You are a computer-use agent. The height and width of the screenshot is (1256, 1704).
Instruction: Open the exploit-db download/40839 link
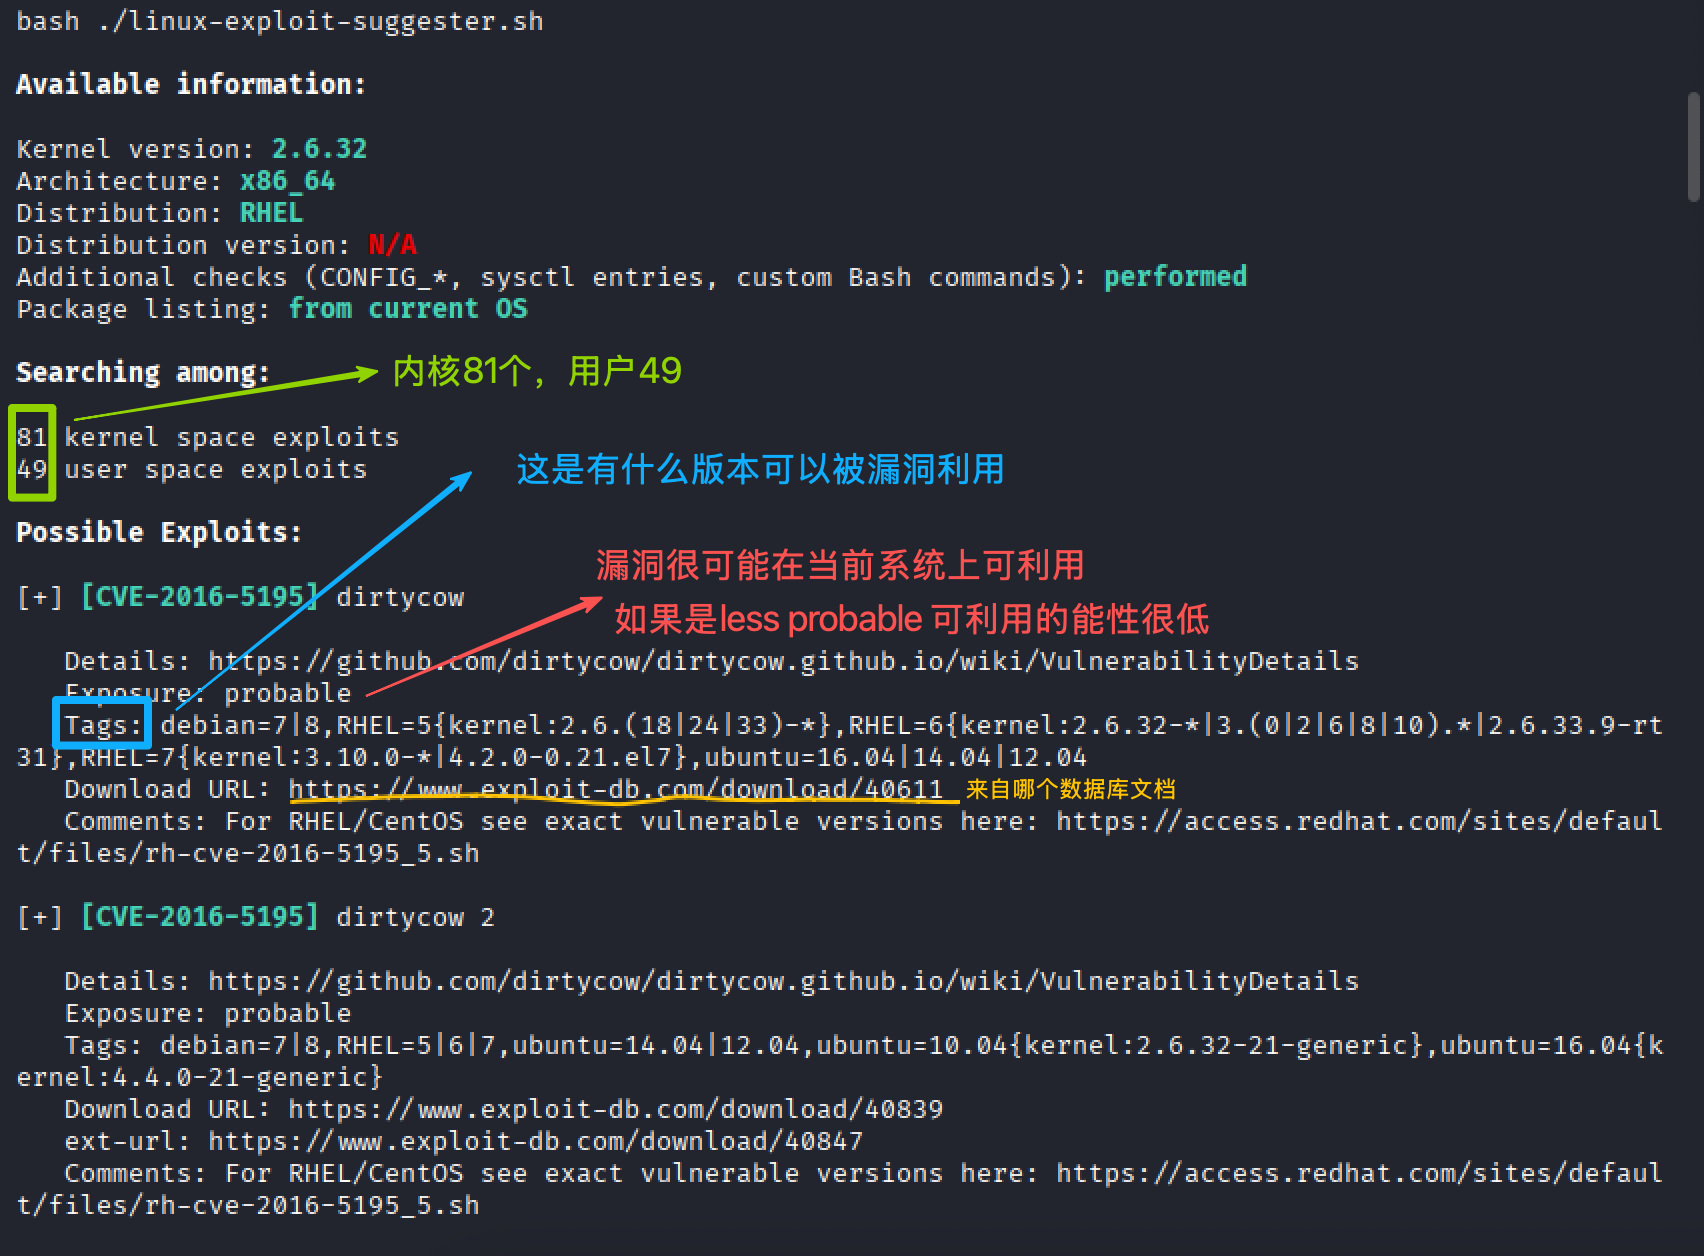615,1109
